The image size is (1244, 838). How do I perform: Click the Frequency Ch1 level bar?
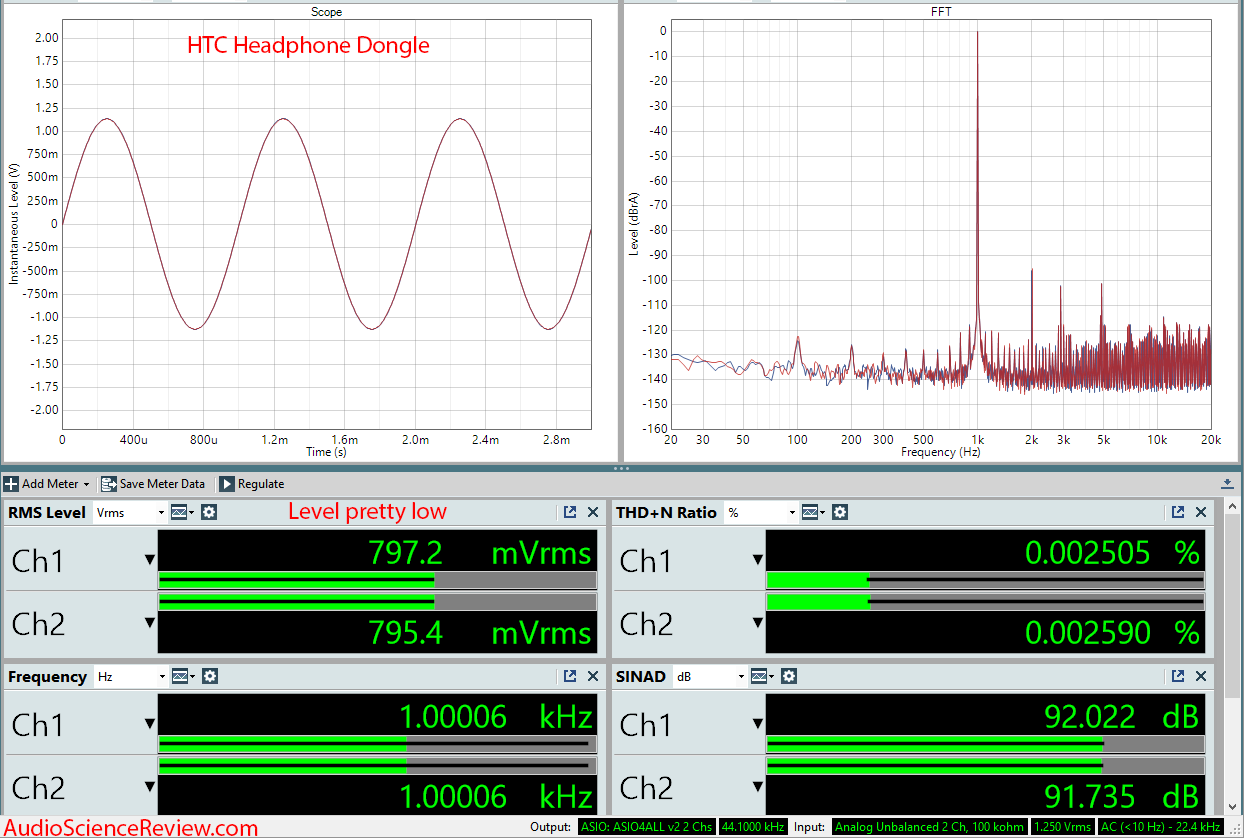[x=378, y=744]
